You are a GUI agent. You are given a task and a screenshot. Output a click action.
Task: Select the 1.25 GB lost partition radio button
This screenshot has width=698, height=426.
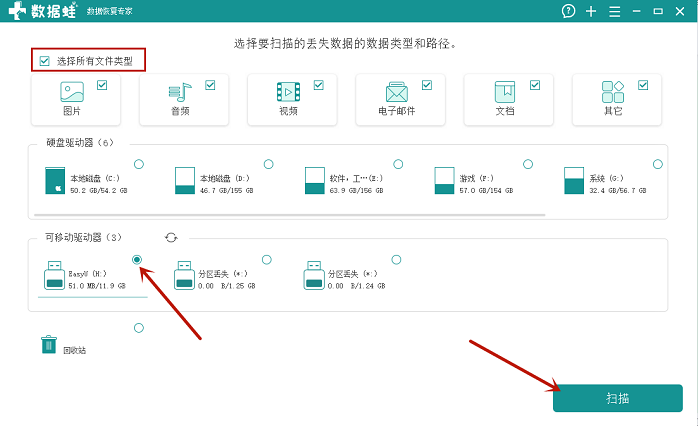pyautogui.click(x=267, y=260)
